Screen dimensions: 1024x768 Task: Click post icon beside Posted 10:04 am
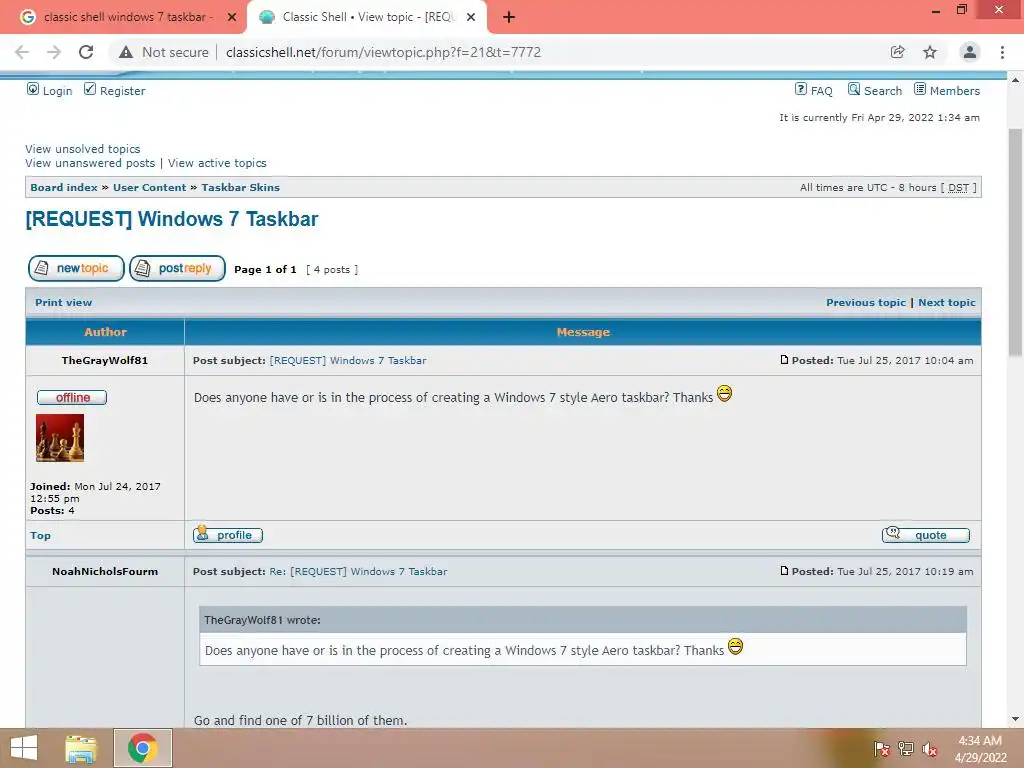pyautogui.click(x=784, y=360)
